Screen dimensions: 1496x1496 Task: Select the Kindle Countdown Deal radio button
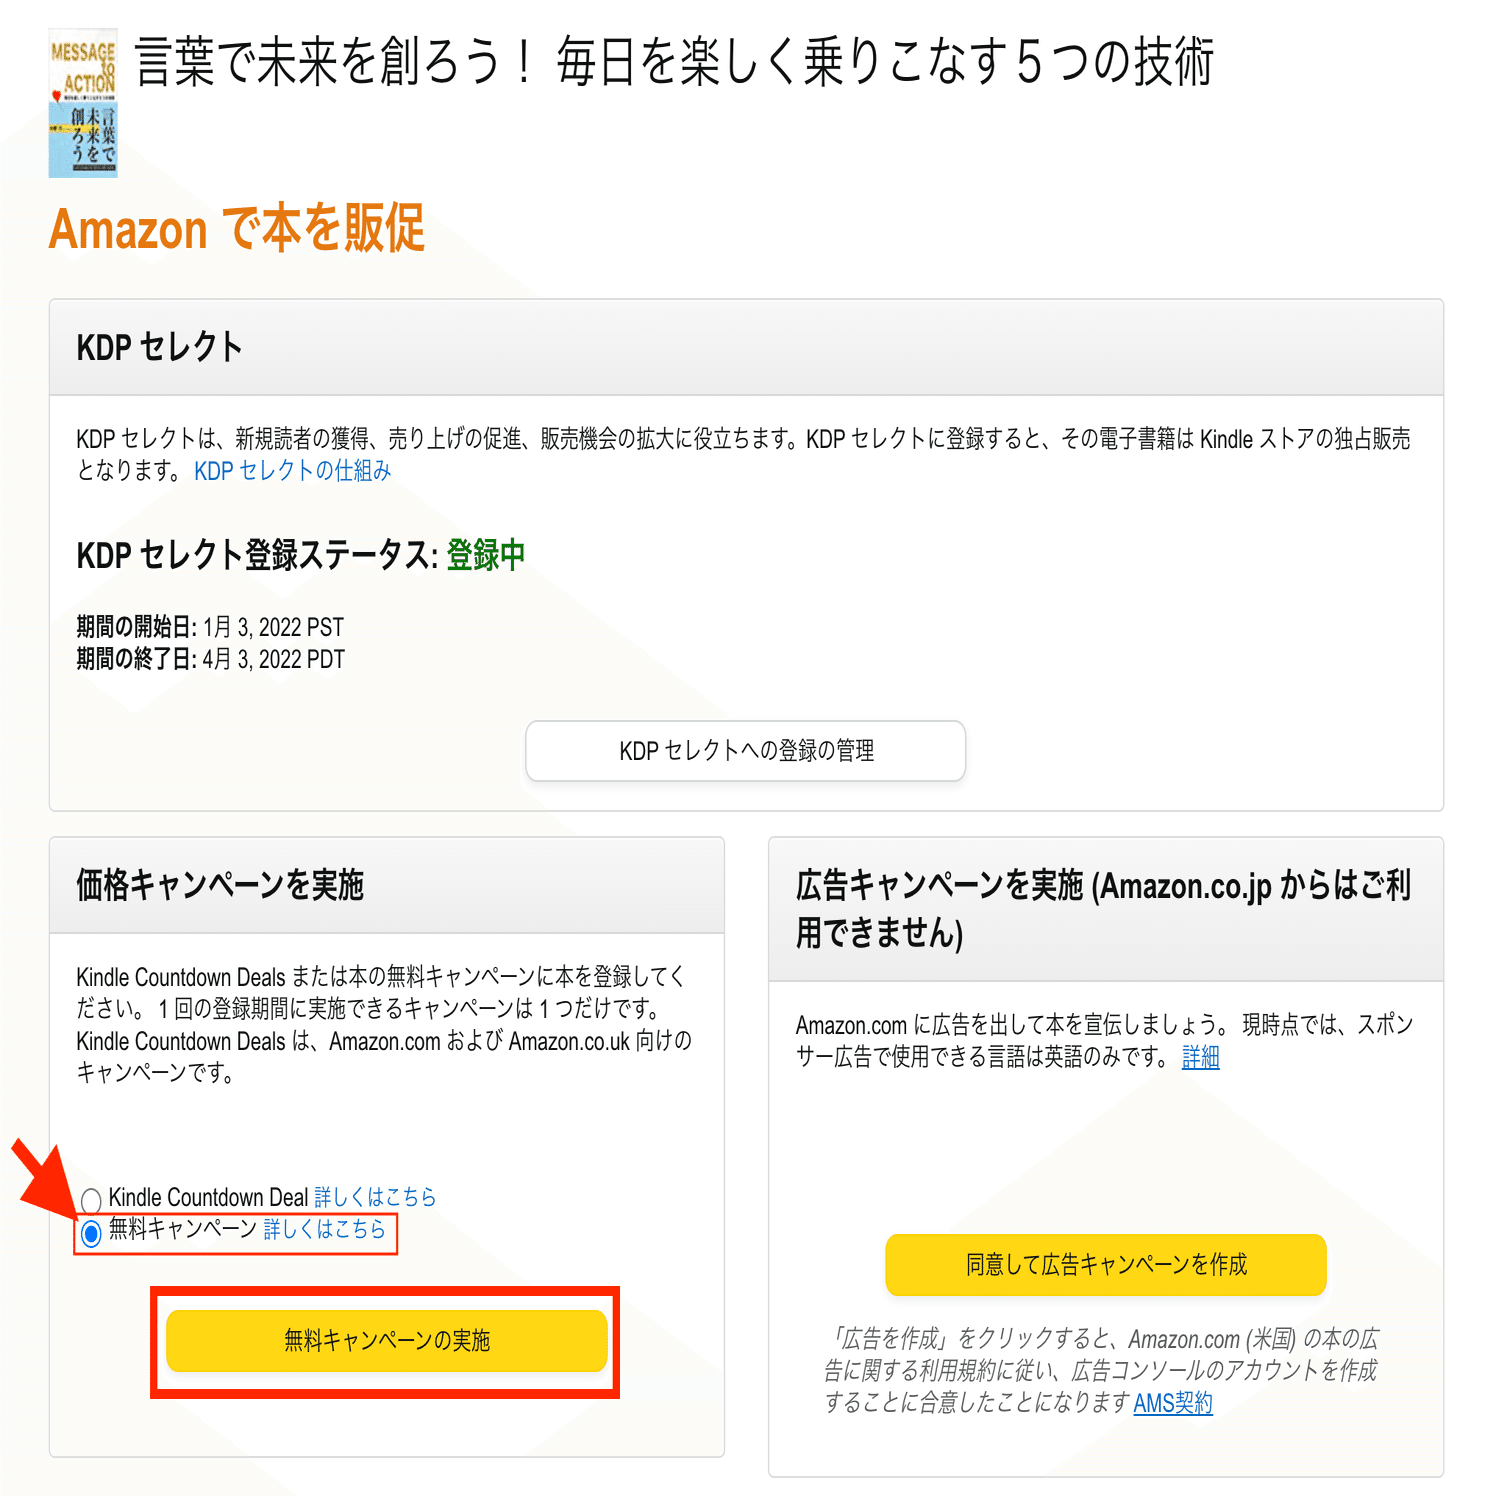click(91, 1197)
